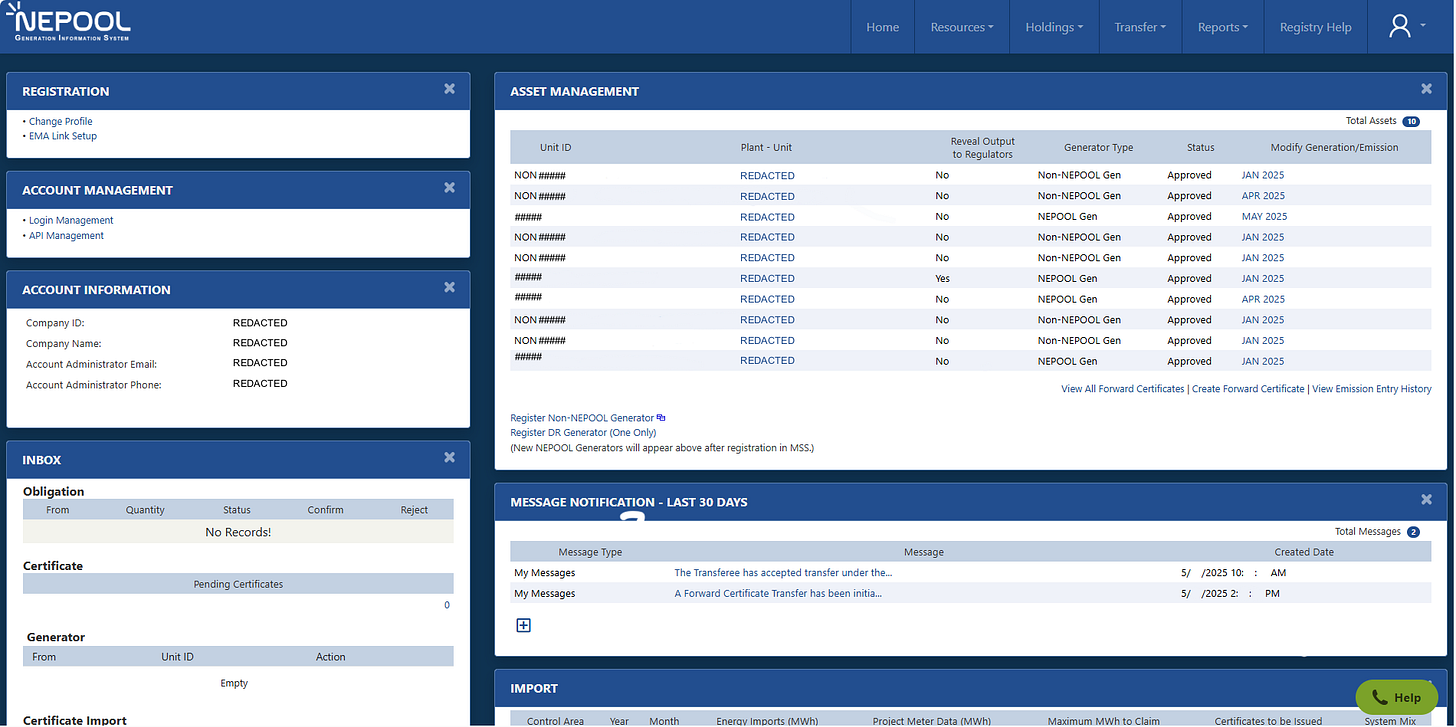The height and width of the screenshot is (727, 1456).
Task: Click the green Help phone button
Action: click(x=1396, y=697)
